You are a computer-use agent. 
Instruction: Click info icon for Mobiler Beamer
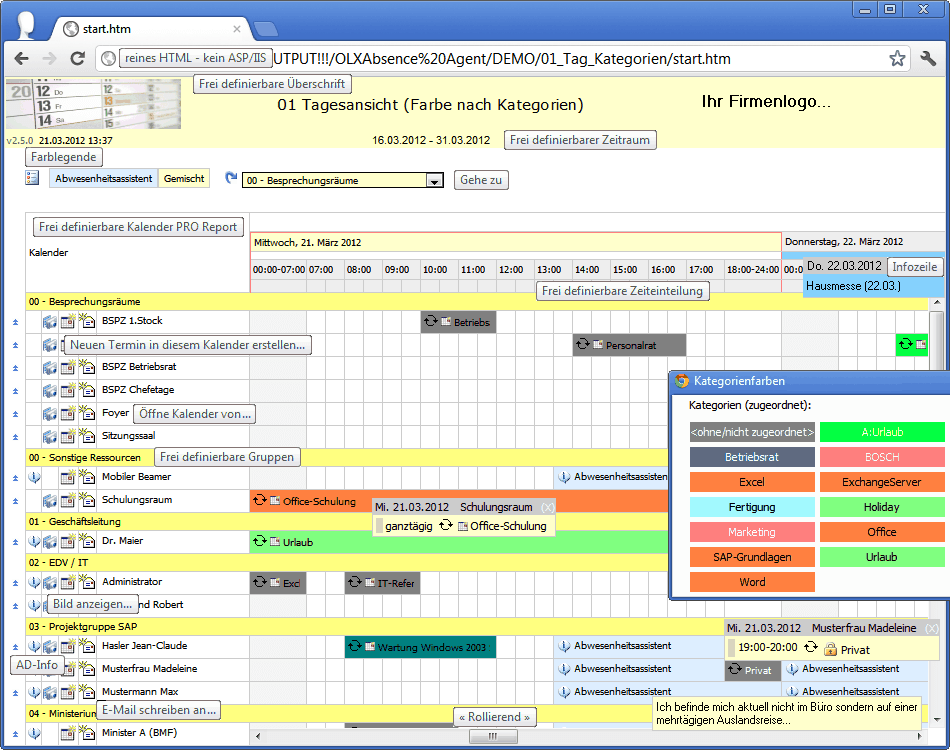click(34, 477)
